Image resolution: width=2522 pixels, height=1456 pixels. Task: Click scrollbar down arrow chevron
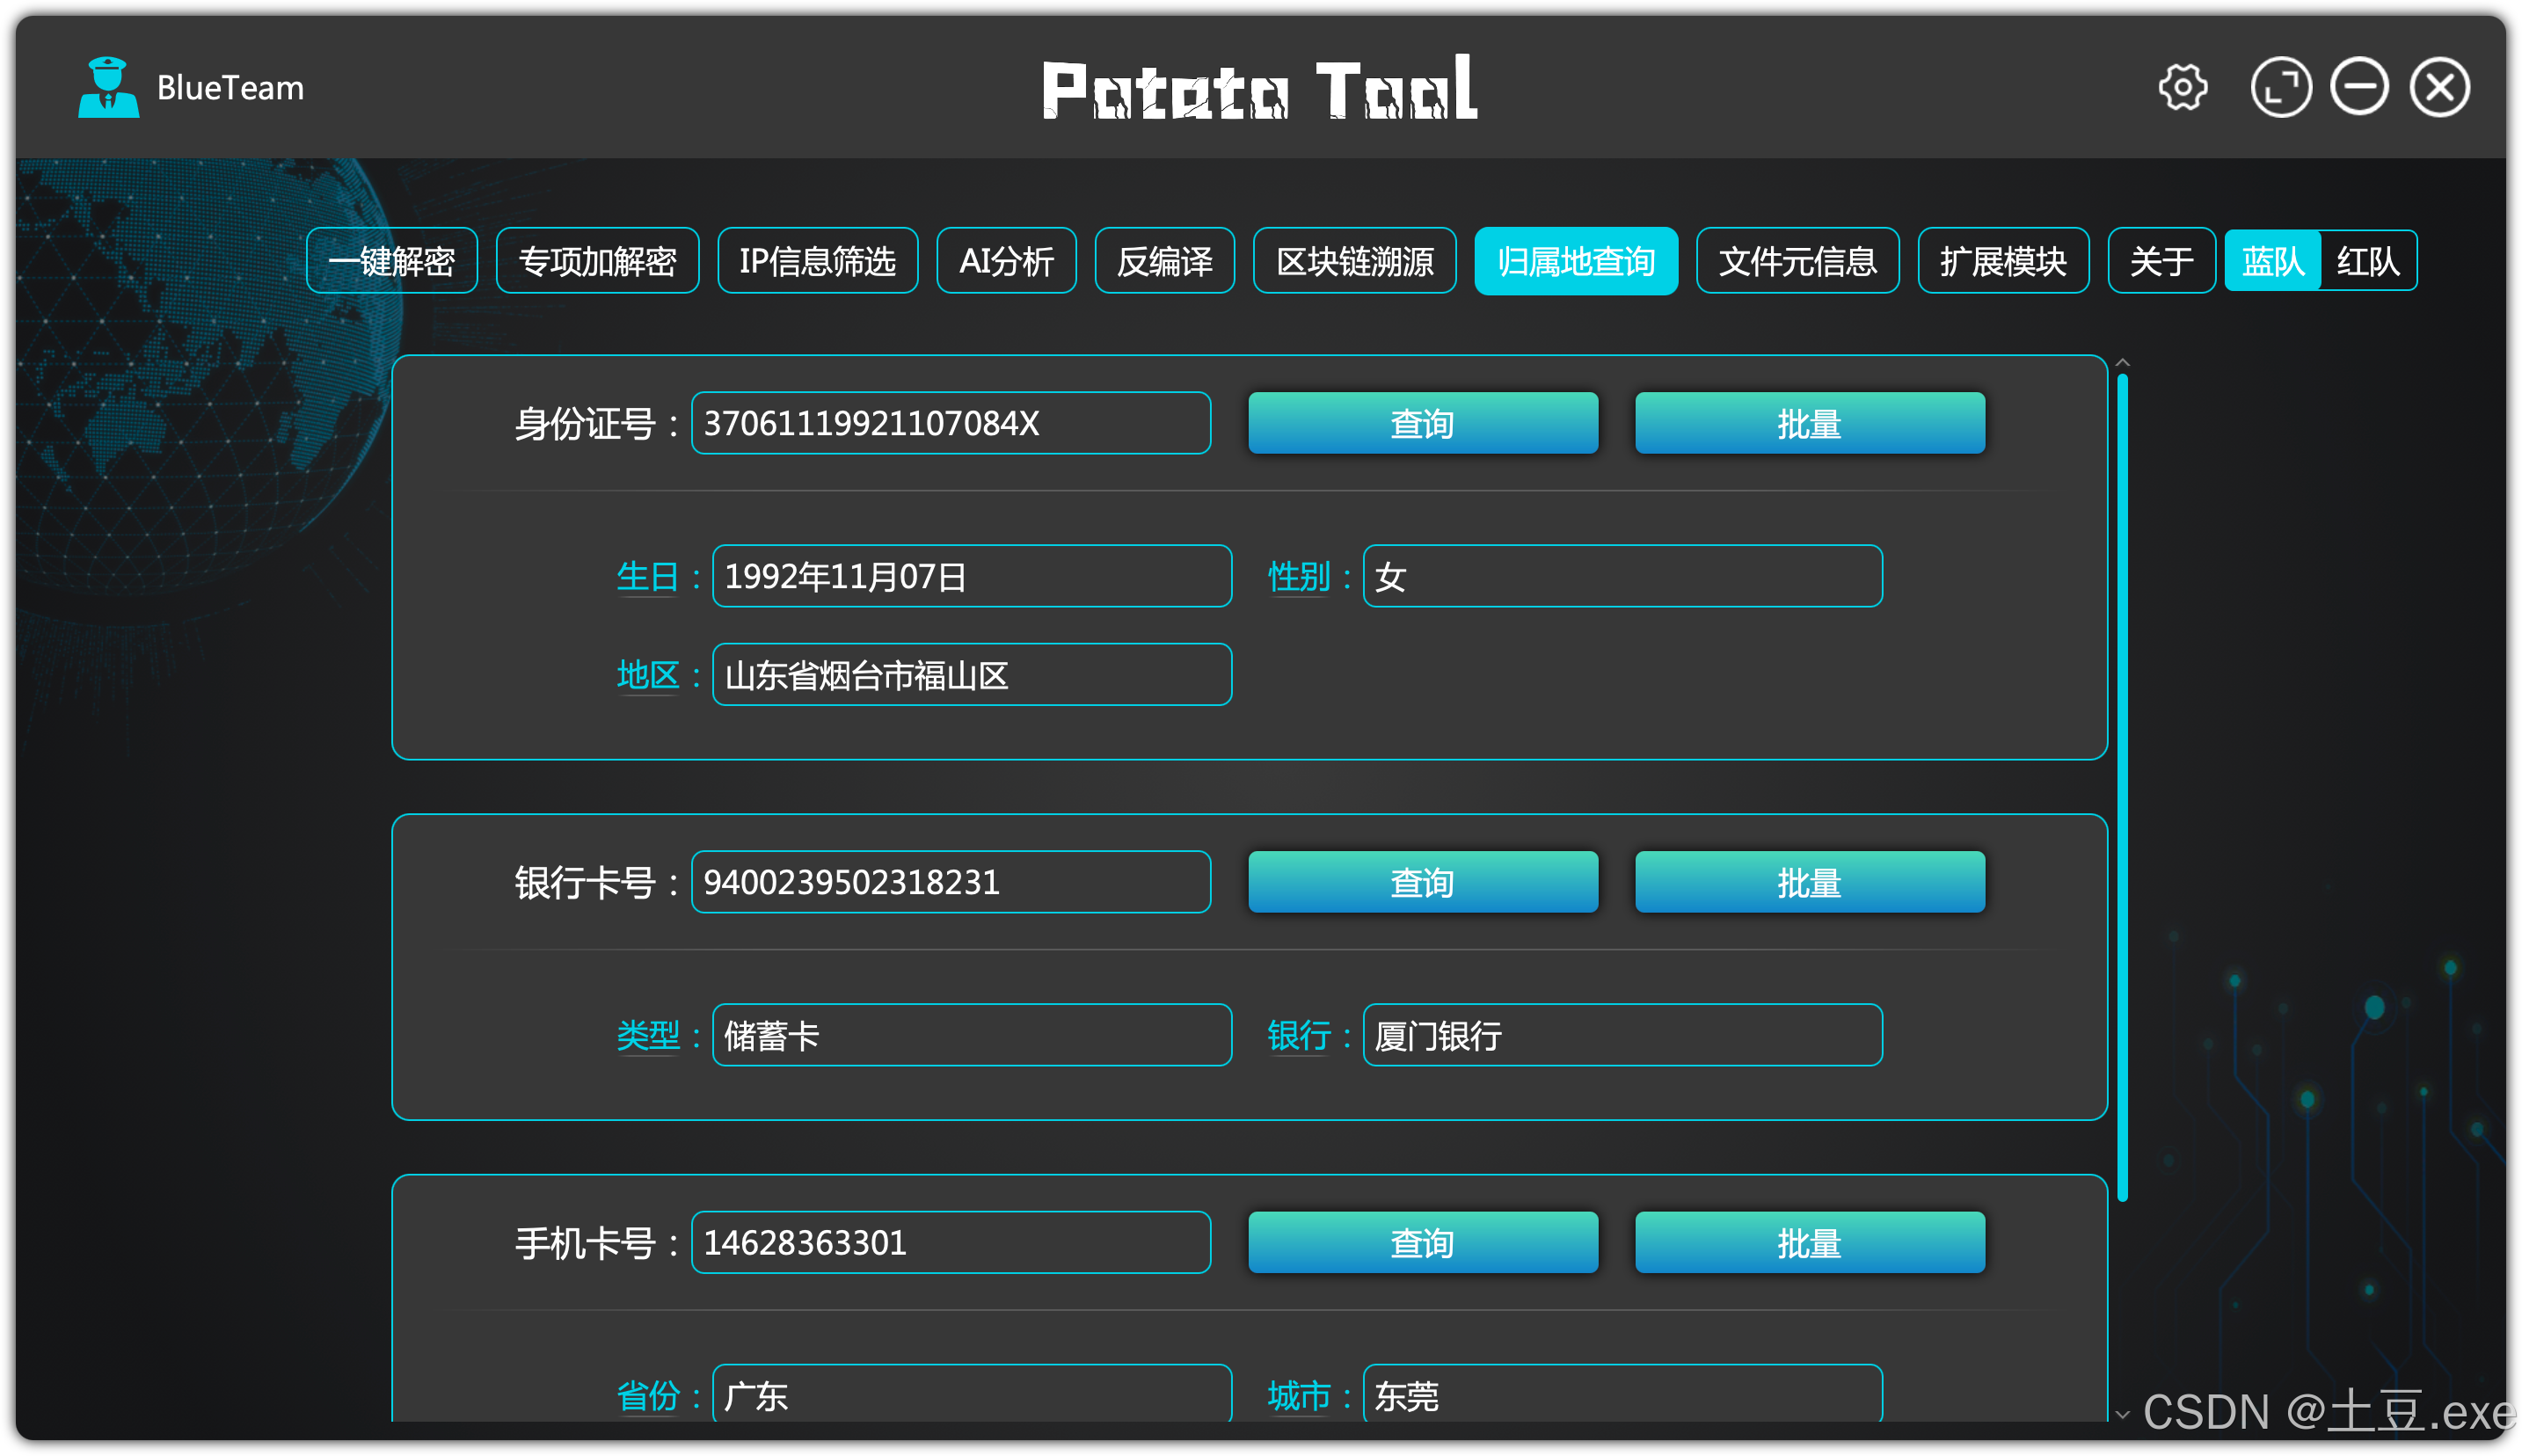[2122, 1414]
